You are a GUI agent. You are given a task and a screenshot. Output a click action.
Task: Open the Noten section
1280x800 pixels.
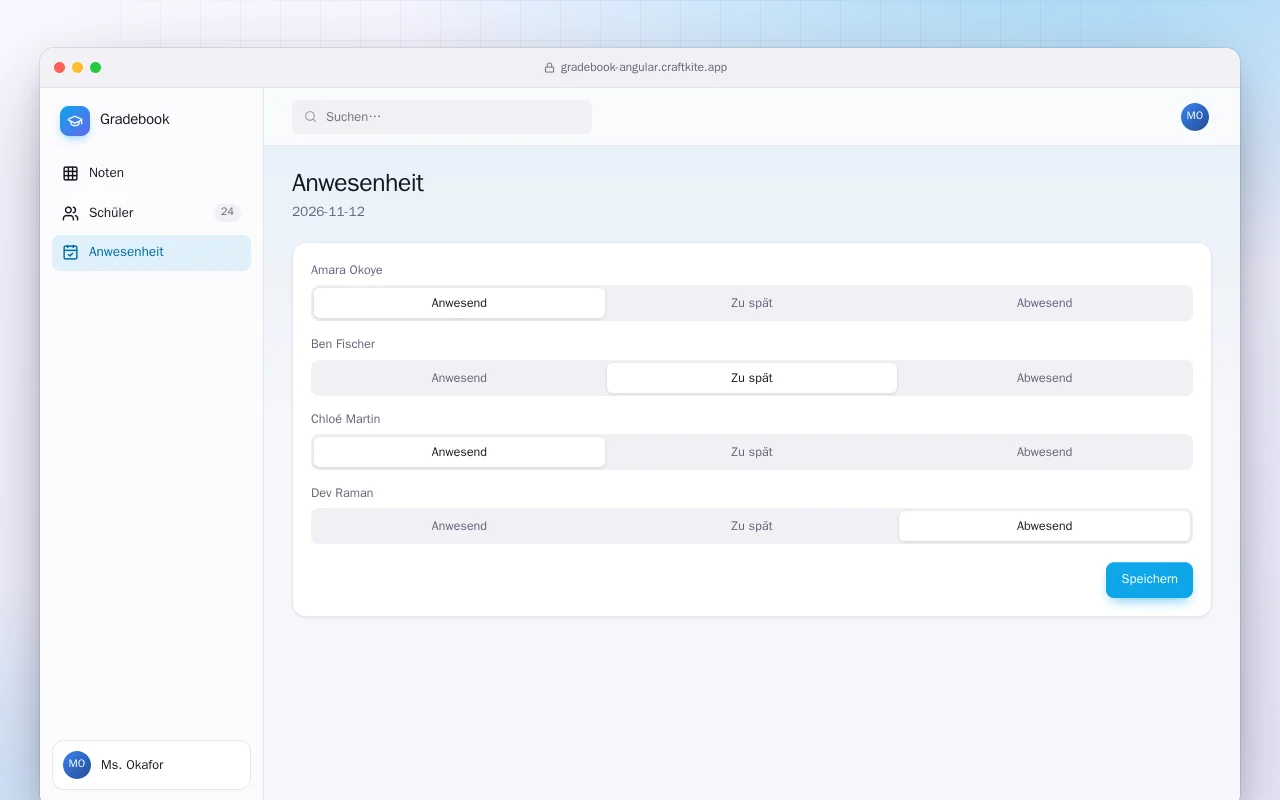click(151, 173)
